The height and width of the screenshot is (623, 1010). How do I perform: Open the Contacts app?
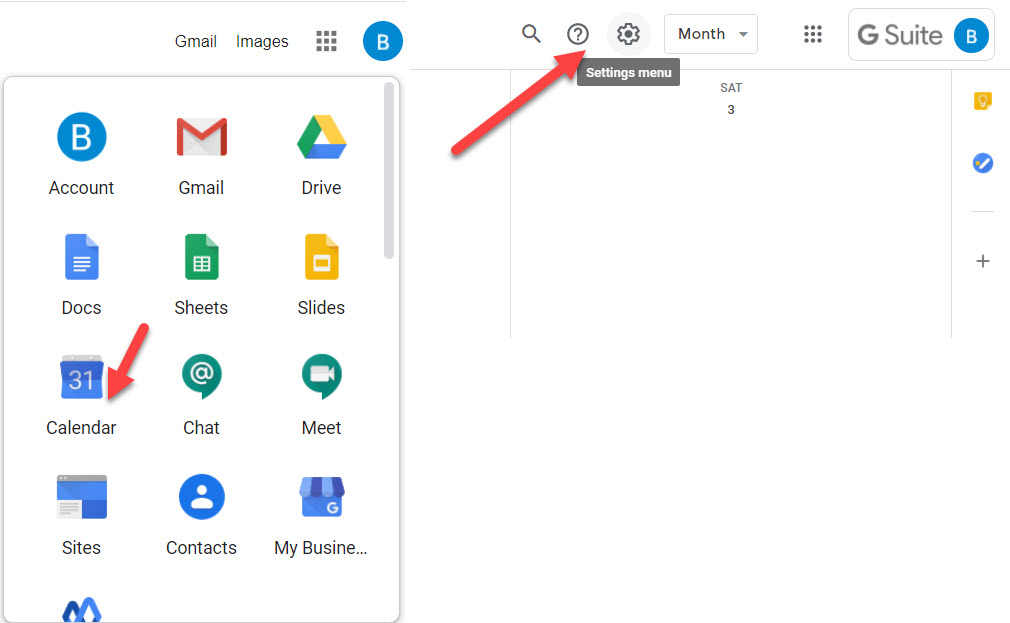click(201, 497)
